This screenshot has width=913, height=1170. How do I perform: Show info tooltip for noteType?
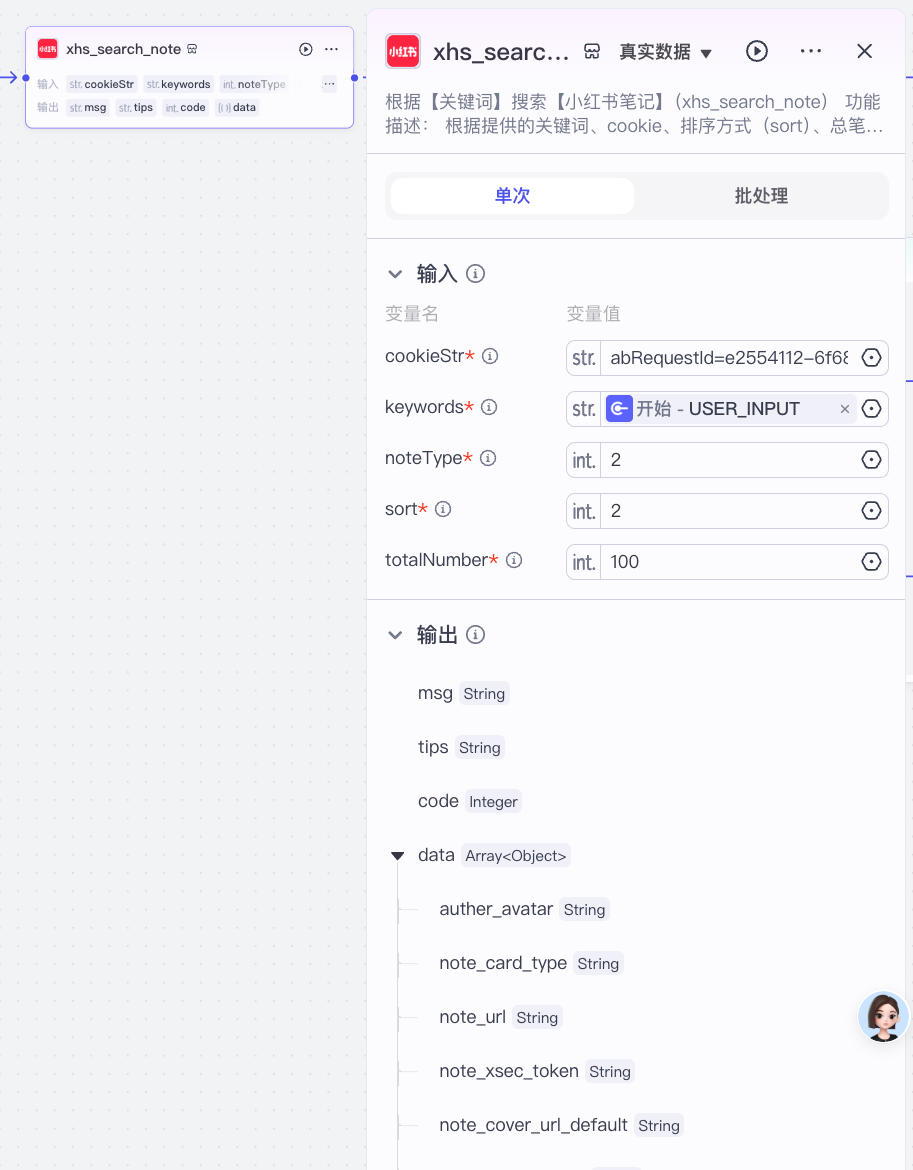pyautogui.click(x=488, y=457)
